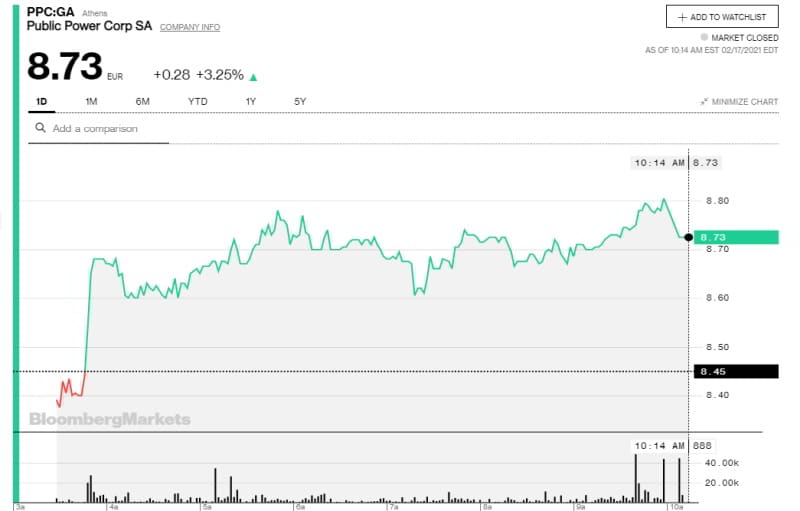The image size is (800, 511).
Task: Click the 10:14 AM price tooltip
Action: (x=676, y=163)
